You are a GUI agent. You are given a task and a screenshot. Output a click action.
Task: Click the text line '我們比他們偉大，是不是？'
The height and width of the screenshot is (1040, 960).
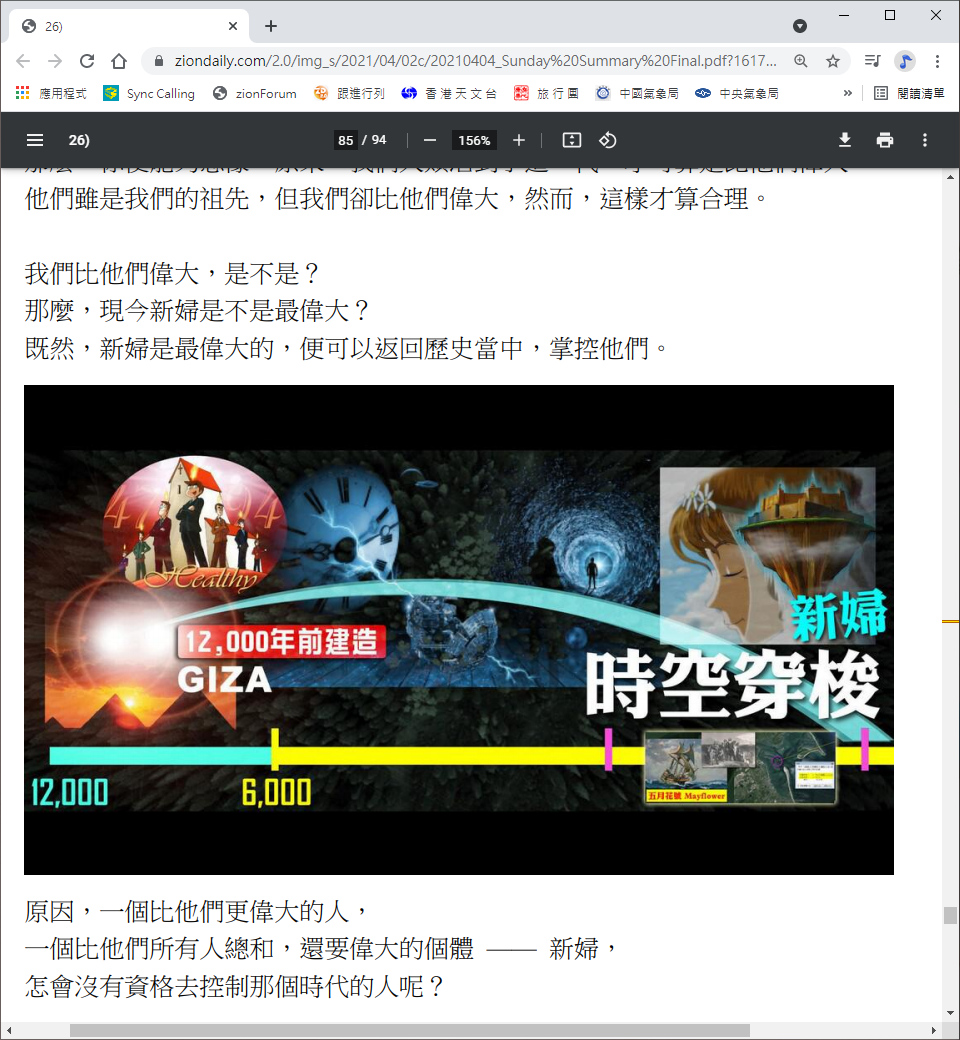(172, 273)
